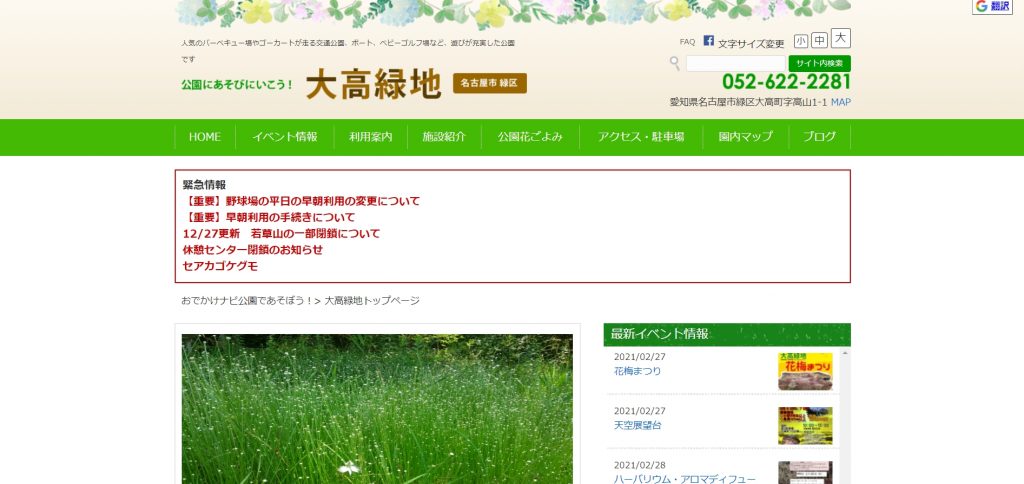Click the 公園にあそびにいこう！ tagline

coord(238,85)
